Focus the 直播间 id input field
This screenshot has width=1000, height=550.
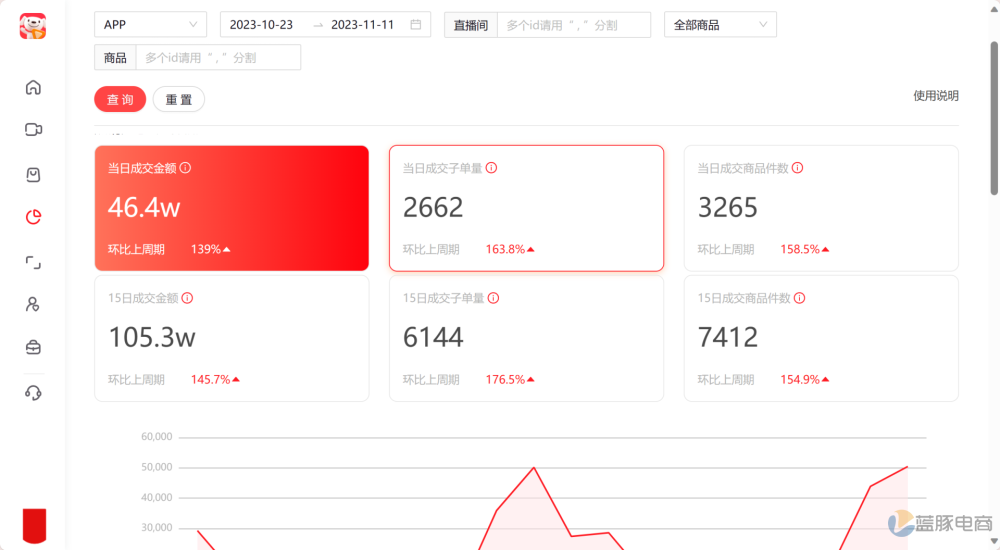573,25
